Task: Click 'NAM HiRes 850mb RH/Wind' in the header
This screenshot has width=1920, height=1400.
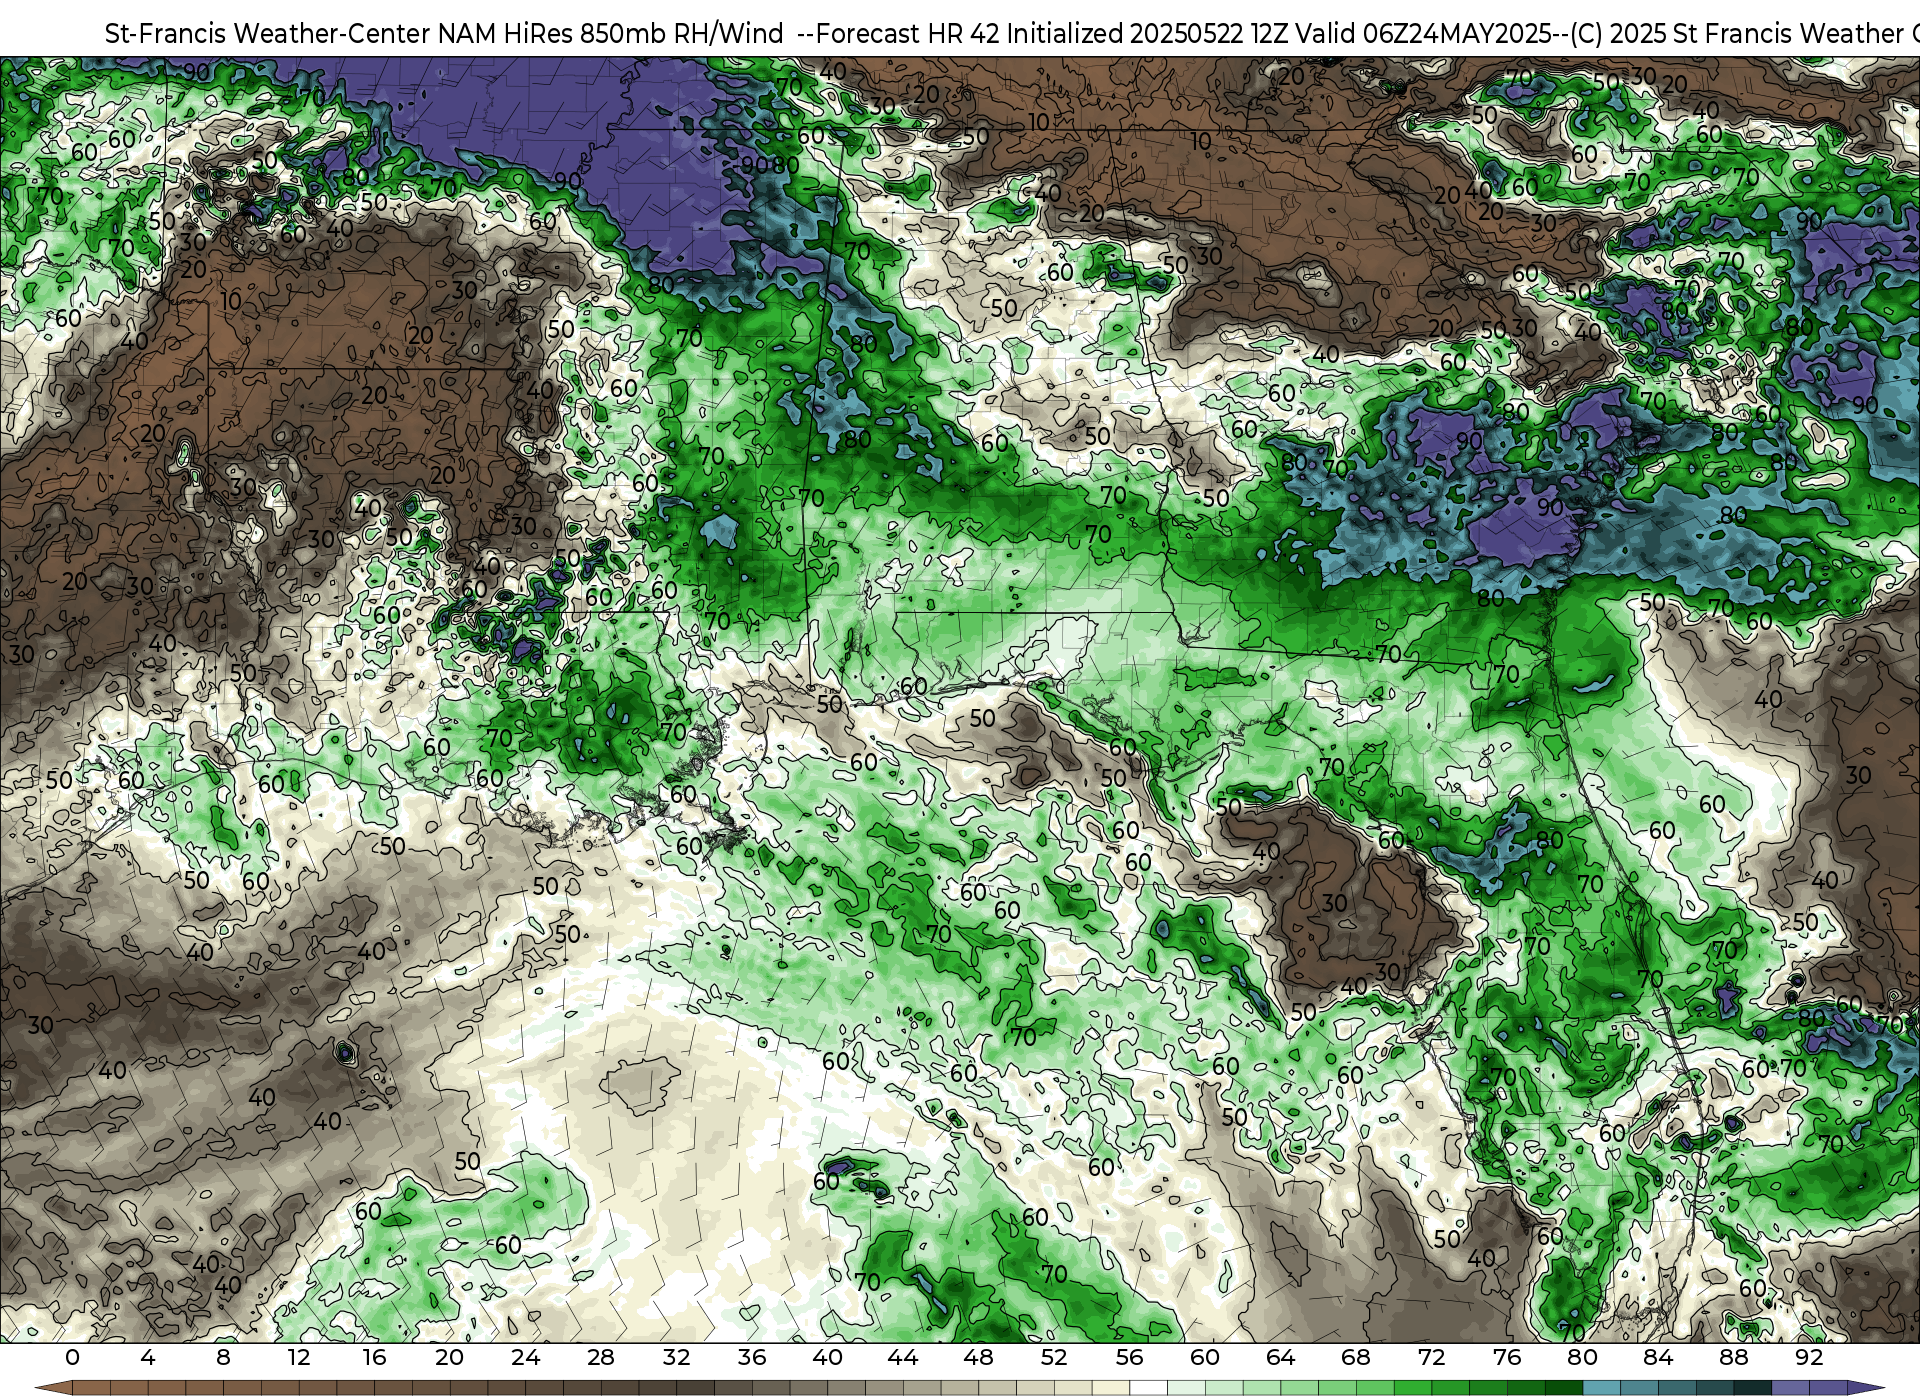Action: click(x=610, y=34)
